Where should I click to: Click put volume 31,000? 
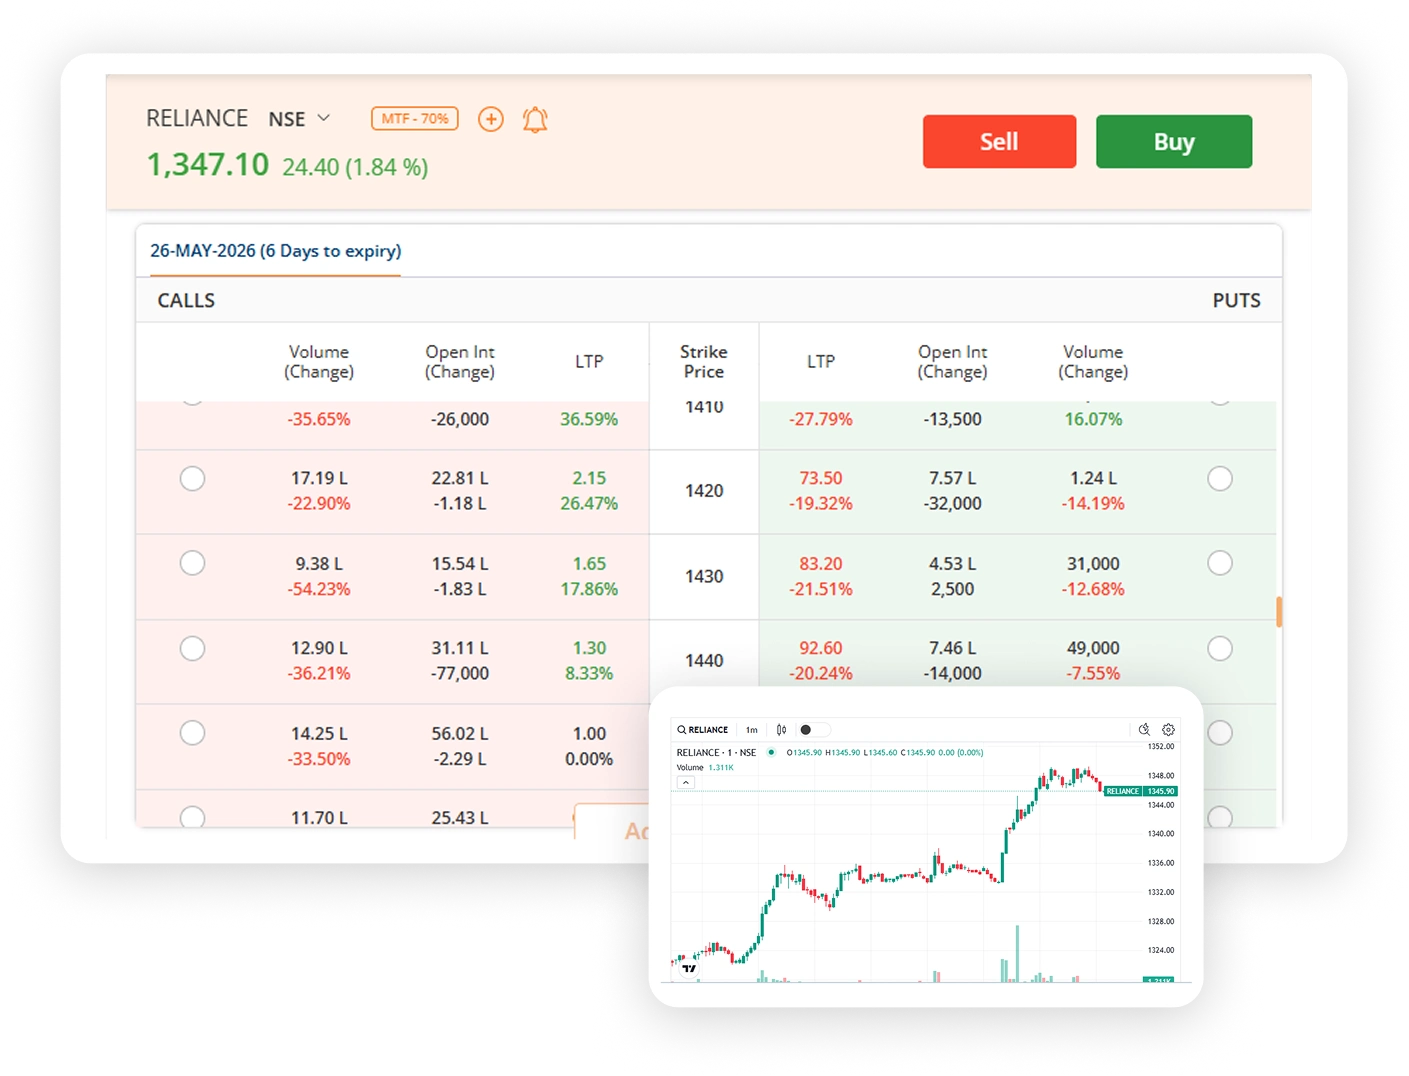[x=1093, y=564]
